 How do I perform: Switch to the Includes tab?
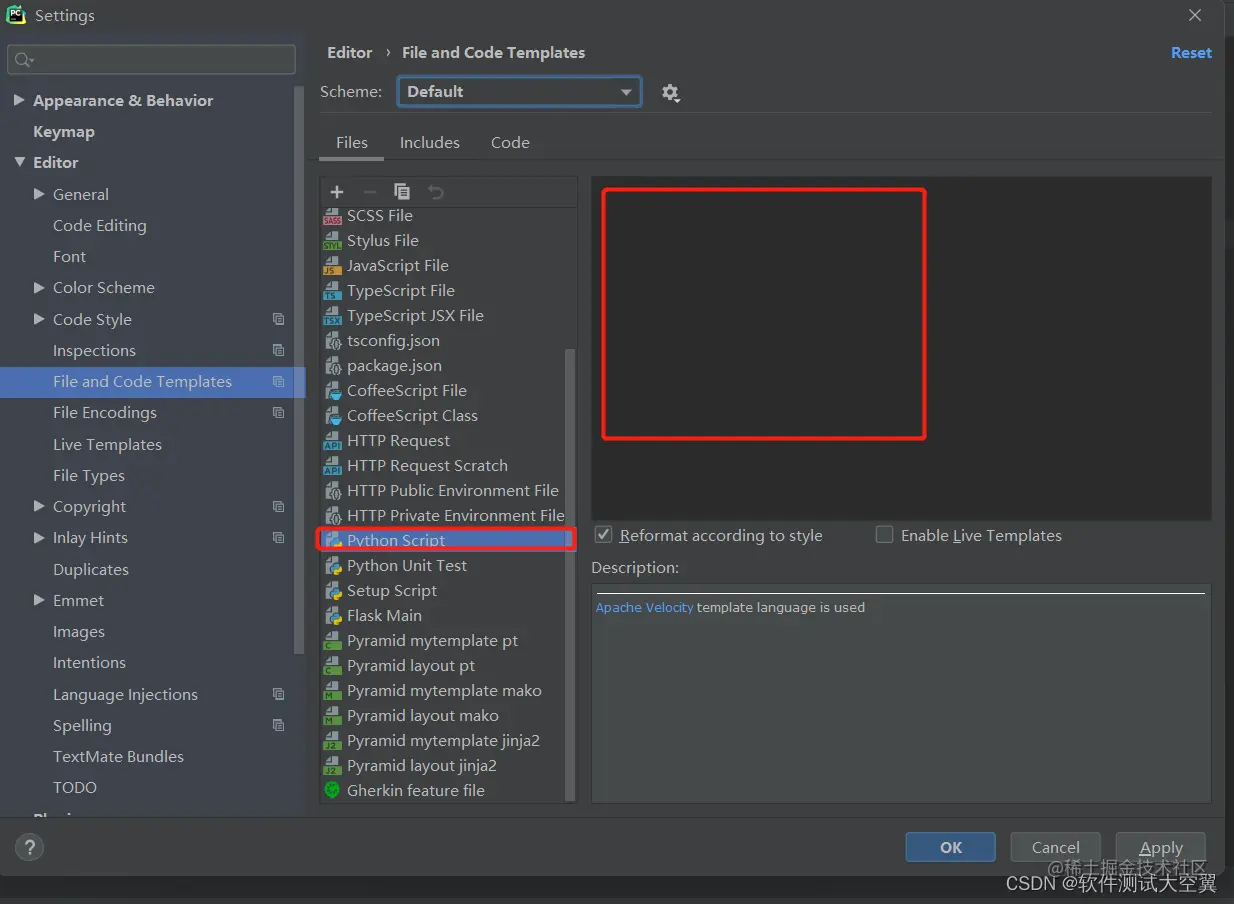tap(430, 143)
